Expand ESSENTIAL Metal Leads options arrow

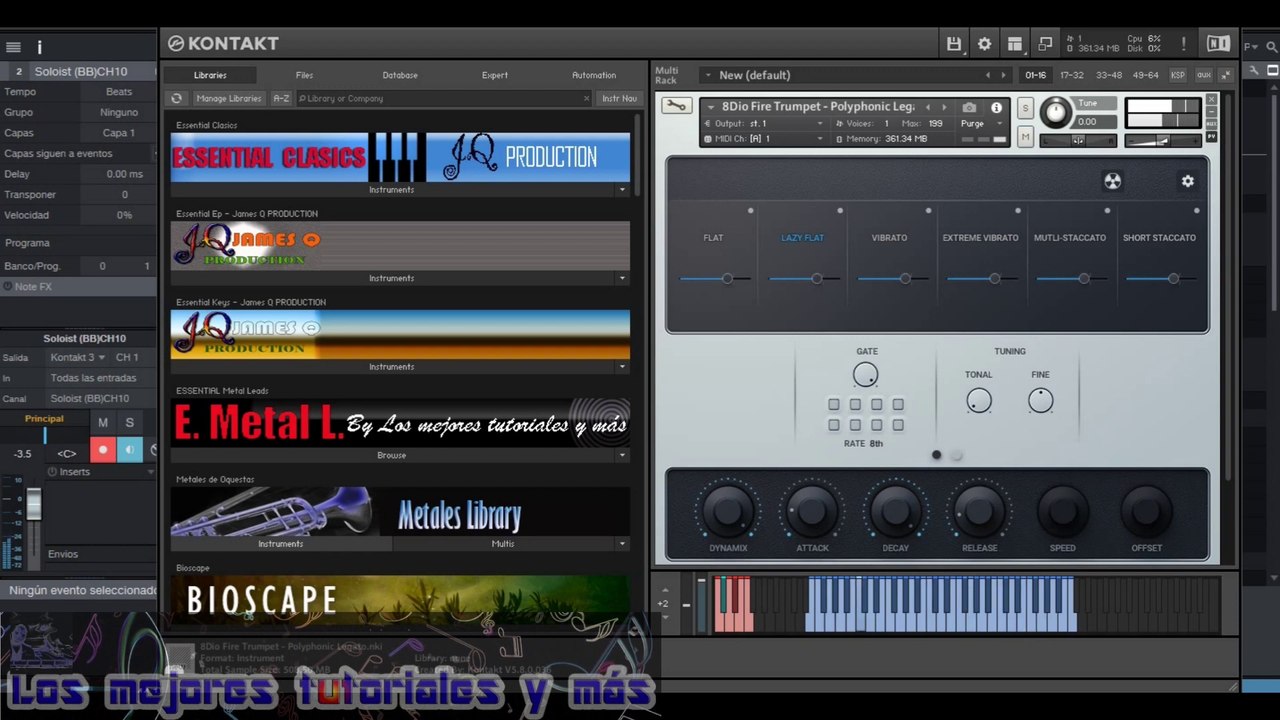point(622,455)
